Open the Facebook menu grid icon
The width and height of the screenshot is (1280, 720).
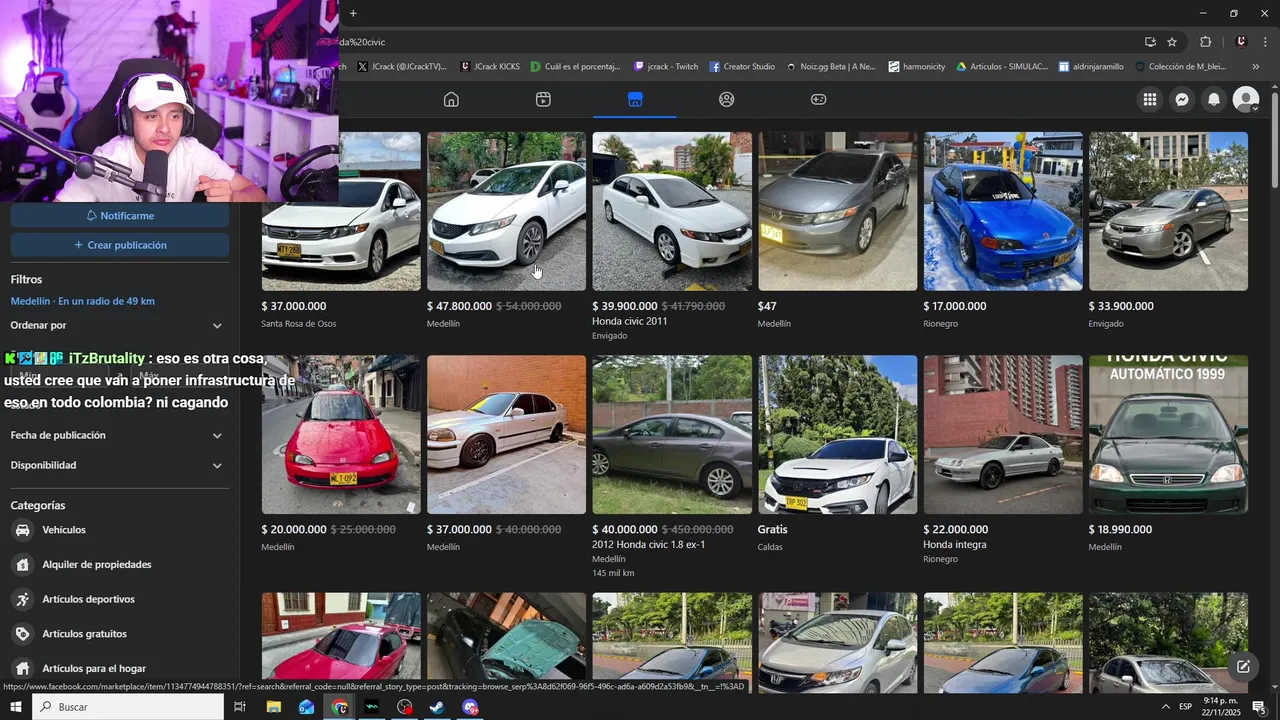(1150, 99)
